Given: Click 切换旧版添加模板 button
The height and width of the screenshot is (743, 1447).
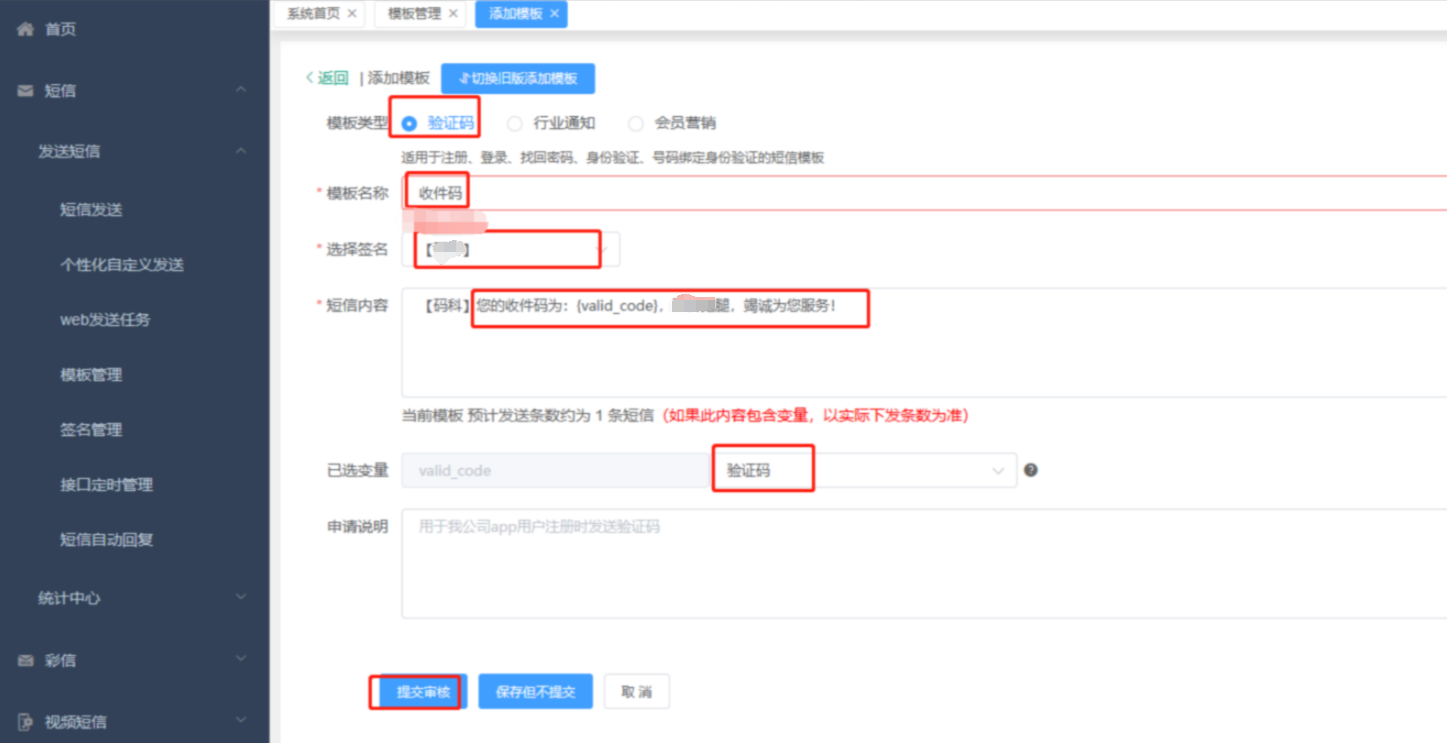Looking at the screenshot, I should click(518, 78).
